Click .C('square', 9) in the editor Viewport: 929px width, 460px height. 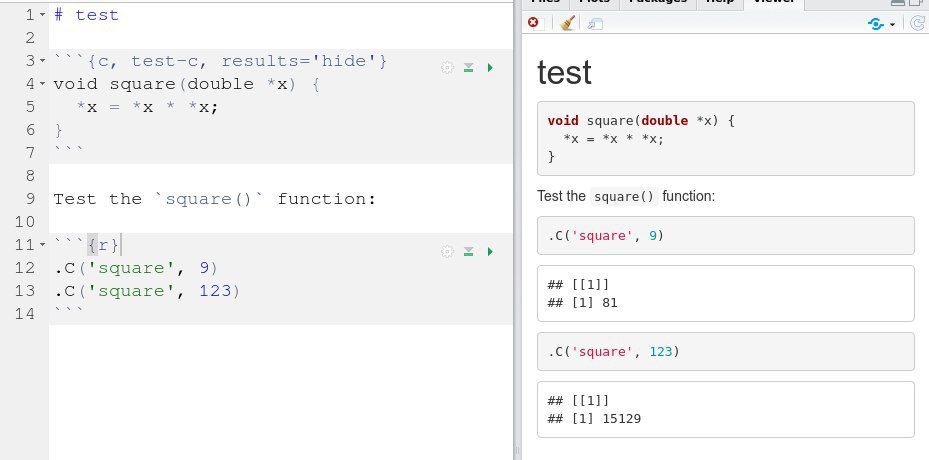136,267
